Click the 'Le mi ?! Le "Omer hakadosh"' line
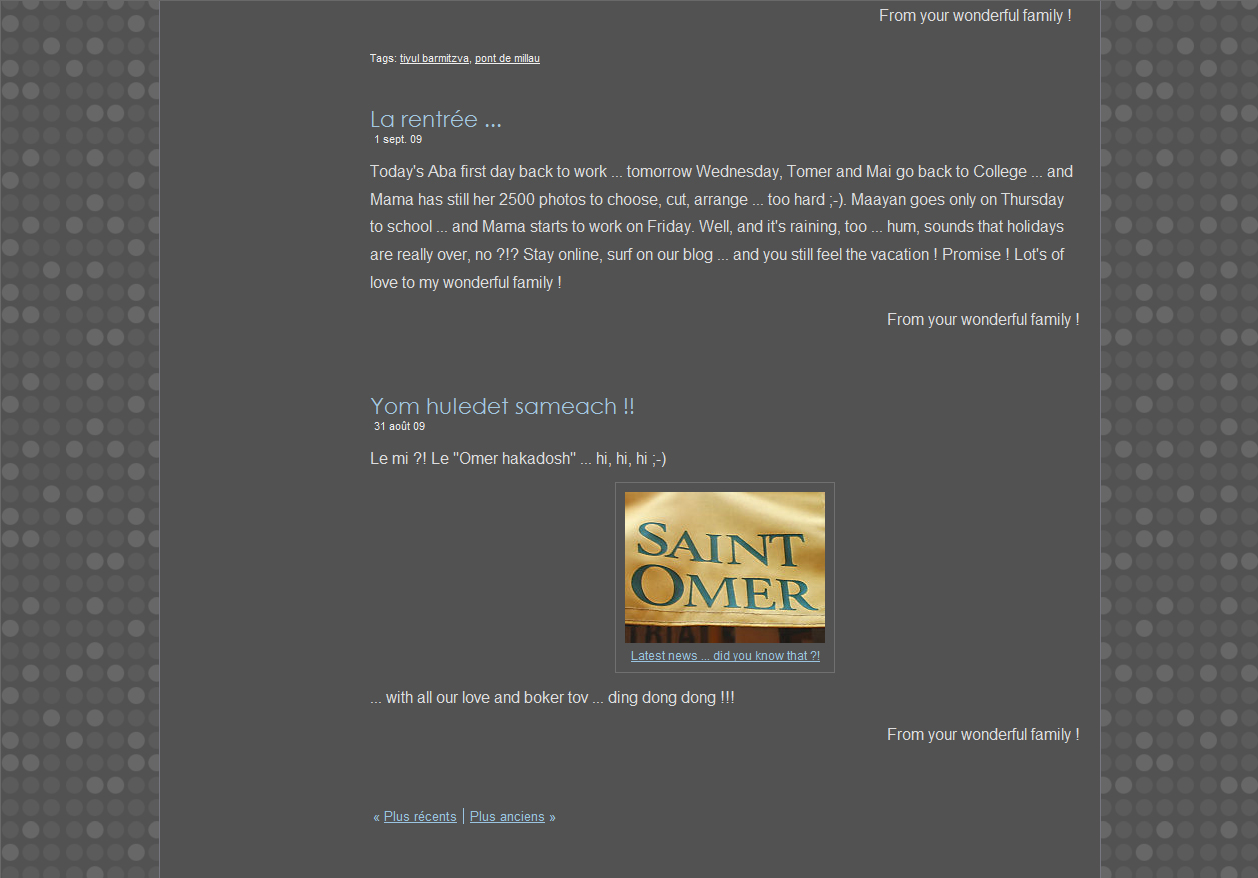Viewport: 1258px width, 878px height. pyautogui.click(x=517, y=459)
